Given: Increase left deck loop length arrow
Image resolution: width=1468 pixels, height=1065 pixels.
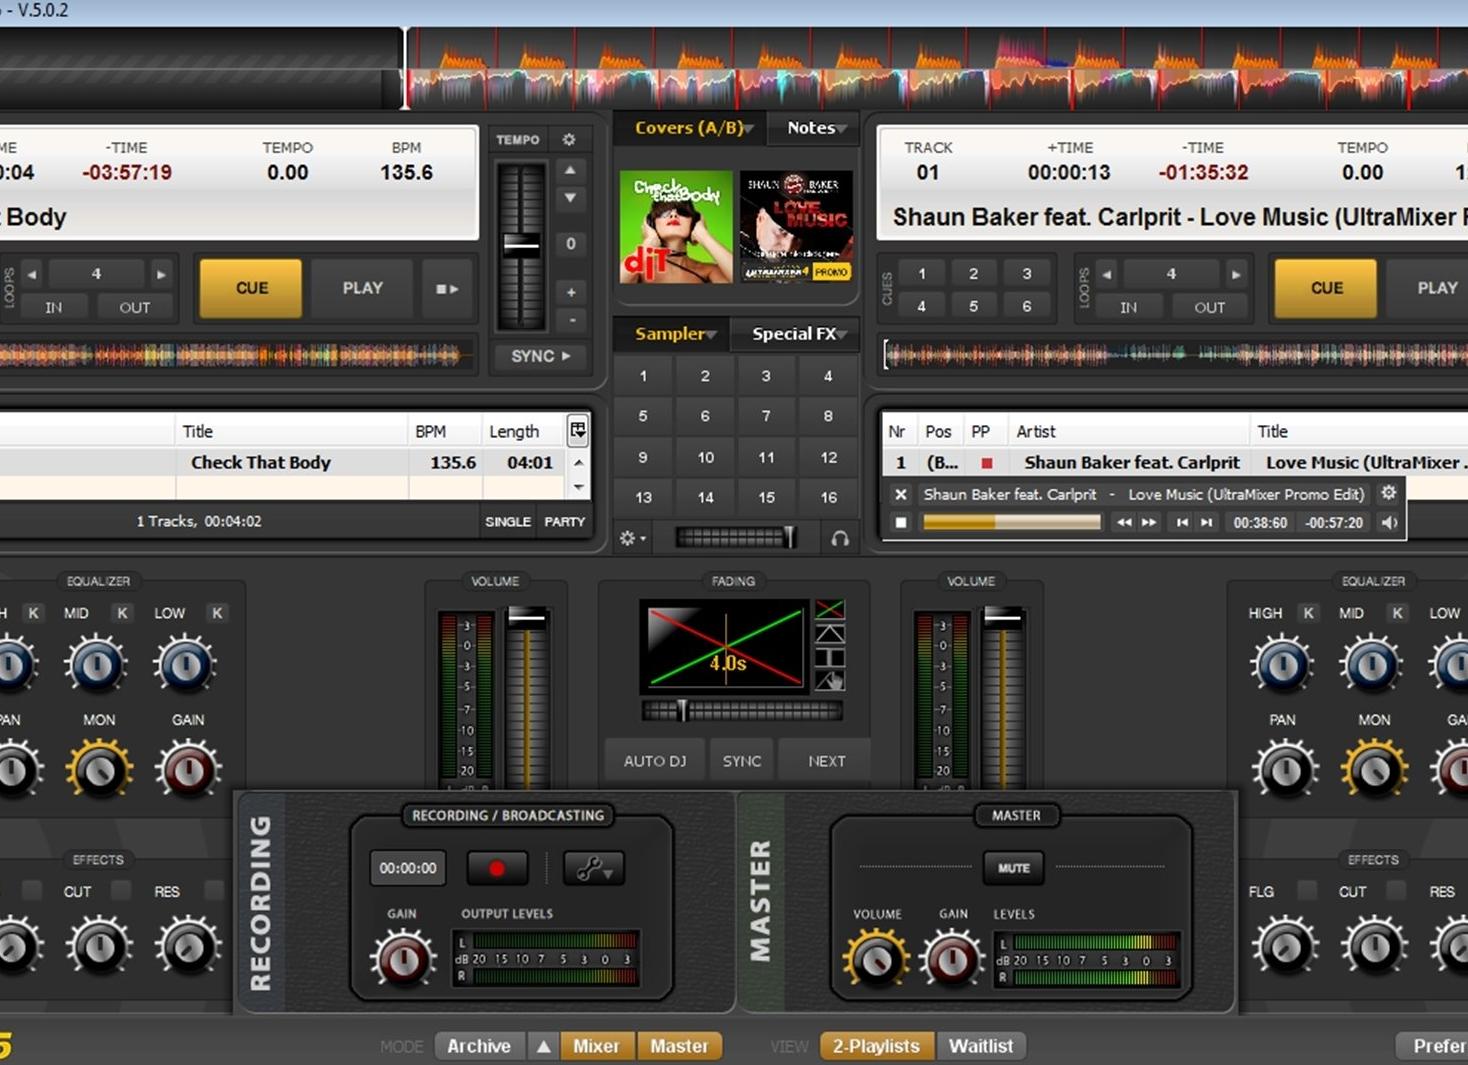Looking at the screenshot, I should pyautogui.click(x=160, y=274).
